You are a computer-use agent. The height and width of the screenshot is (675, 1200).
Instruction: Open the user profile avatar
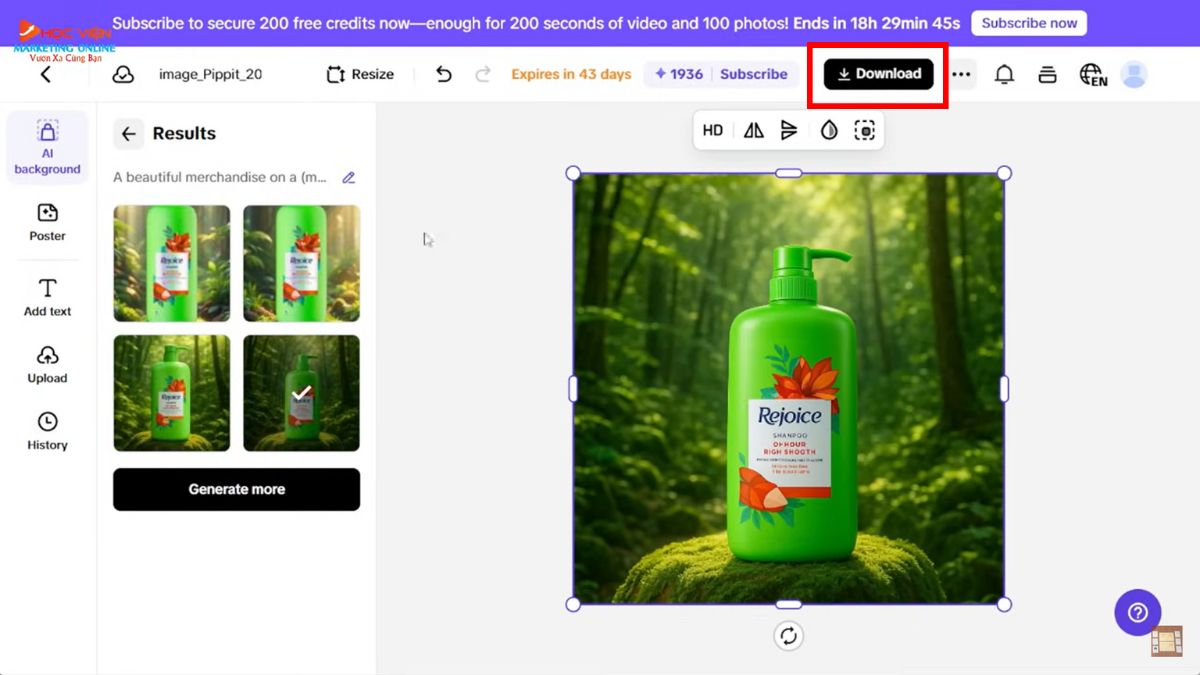1134,74
